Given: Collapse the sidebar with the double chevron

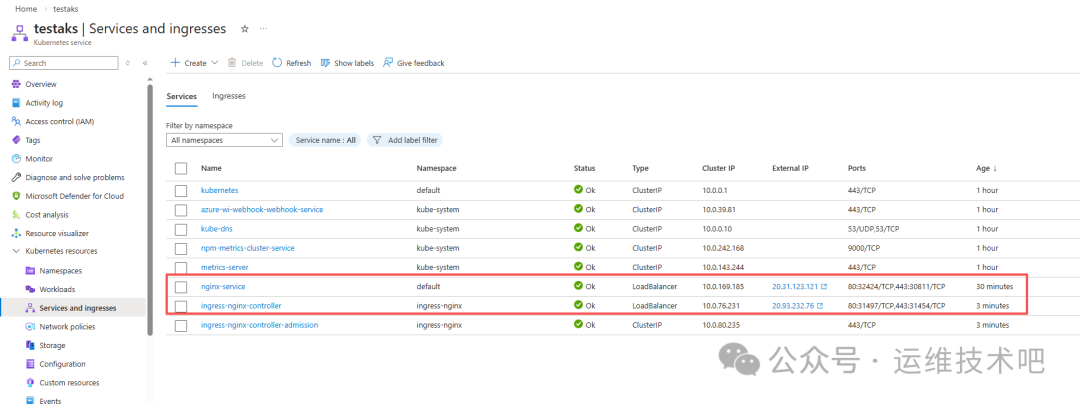Looking at the screenshot, I should pos(145,63).
